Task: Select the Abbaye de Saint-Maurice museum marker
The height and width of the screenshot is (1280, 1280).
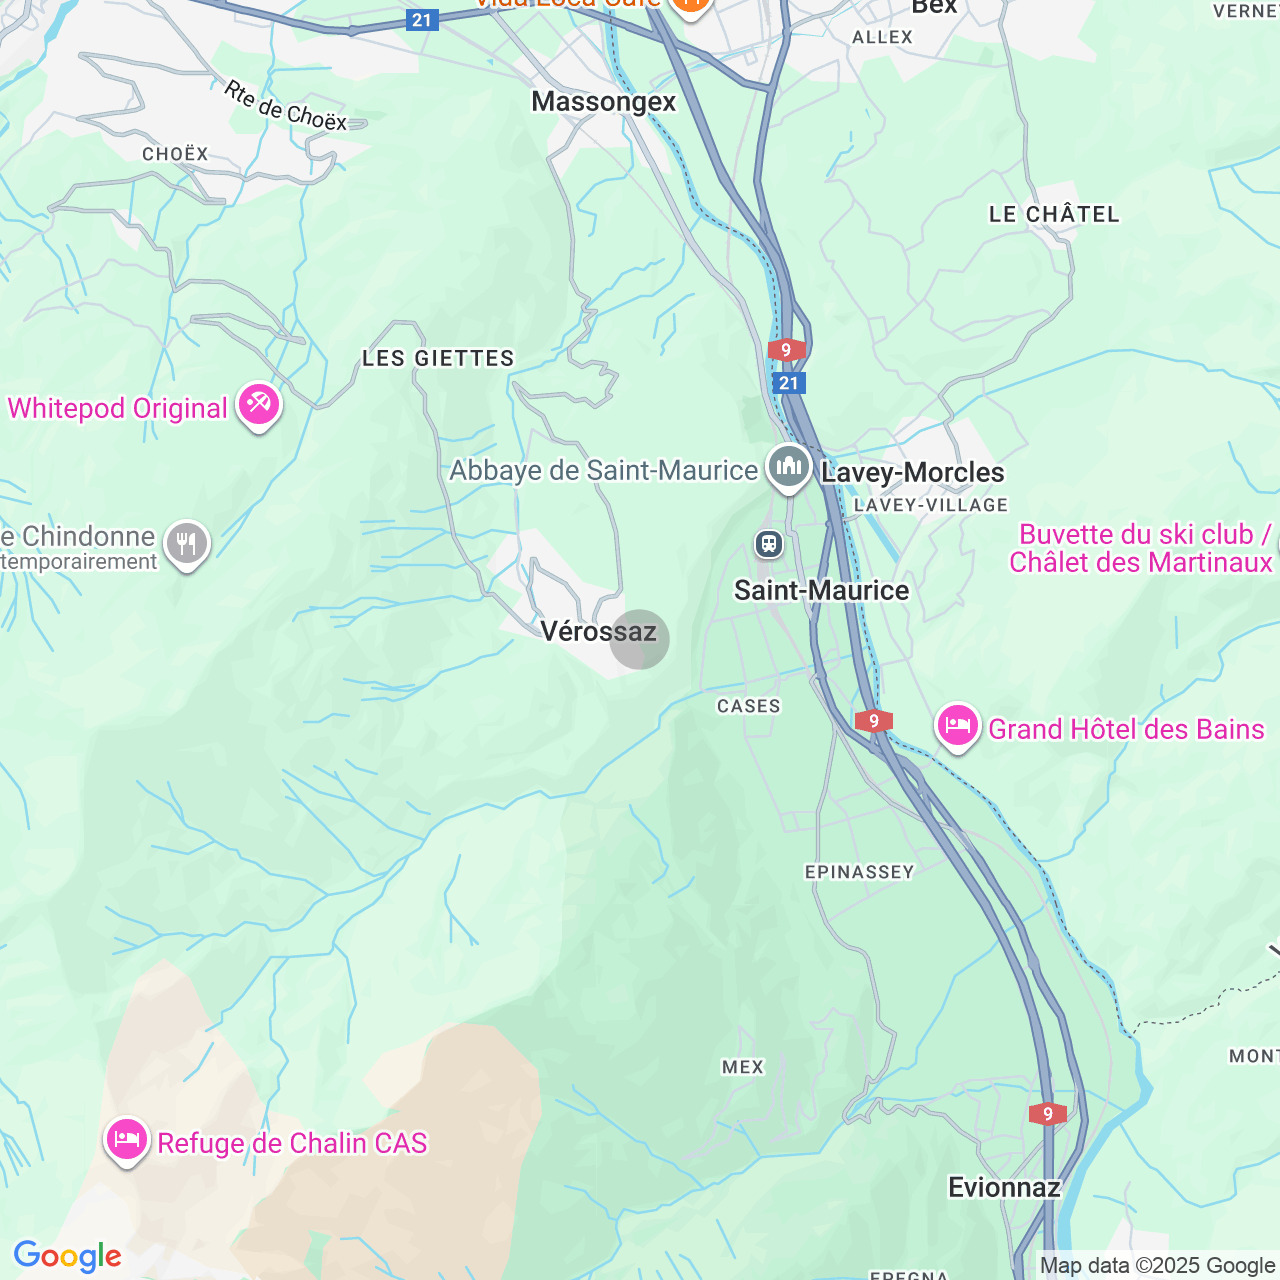Action: coord(789,468)
